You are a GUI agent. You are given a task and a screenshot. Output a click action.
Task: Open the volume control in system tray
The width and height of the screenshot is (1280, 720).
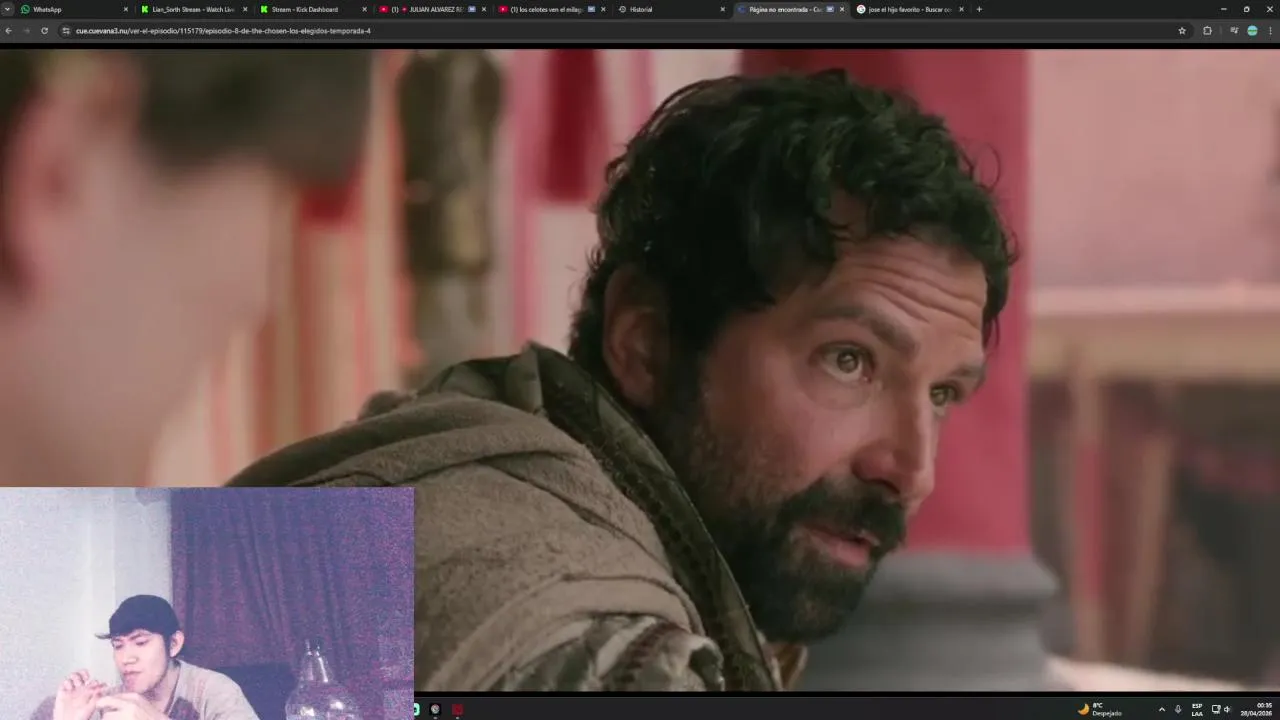1227,709
